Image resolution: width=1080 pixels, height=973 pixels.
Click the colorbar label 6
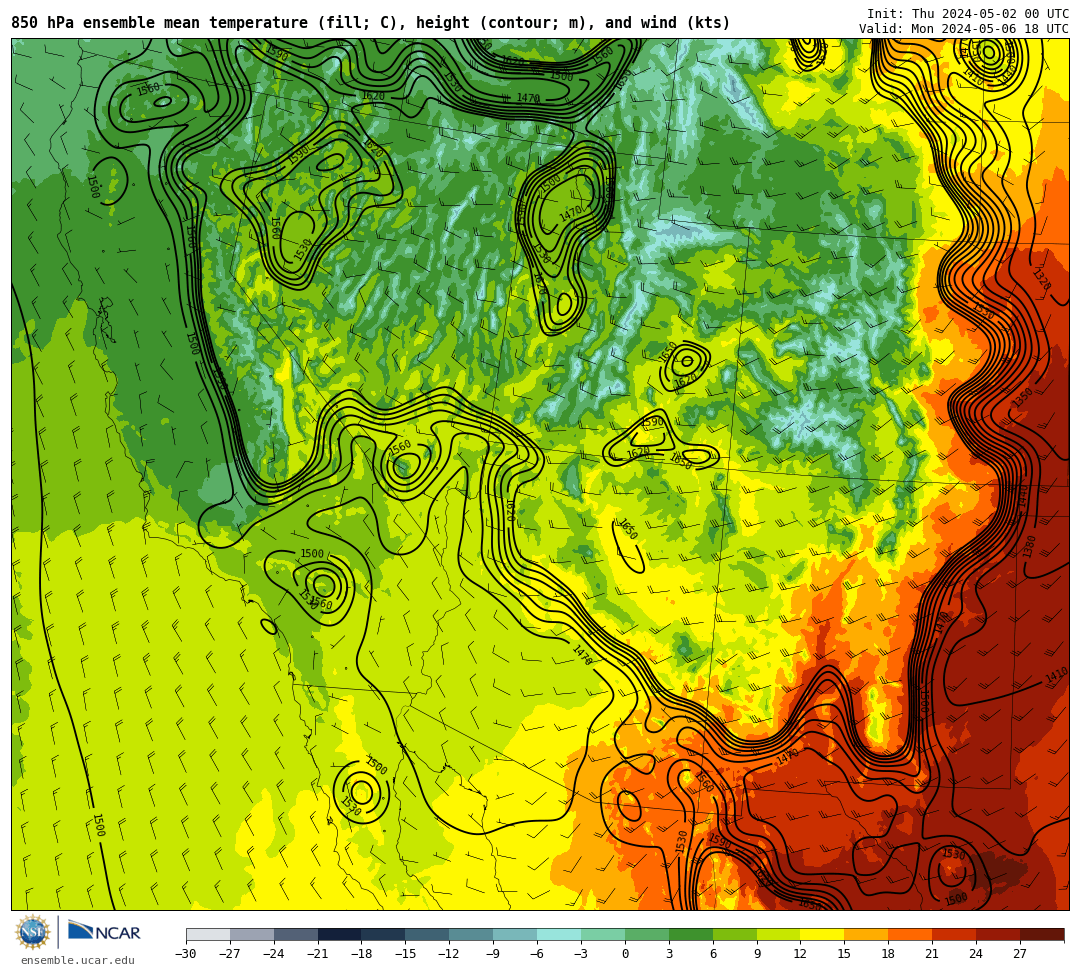[713, 954]
